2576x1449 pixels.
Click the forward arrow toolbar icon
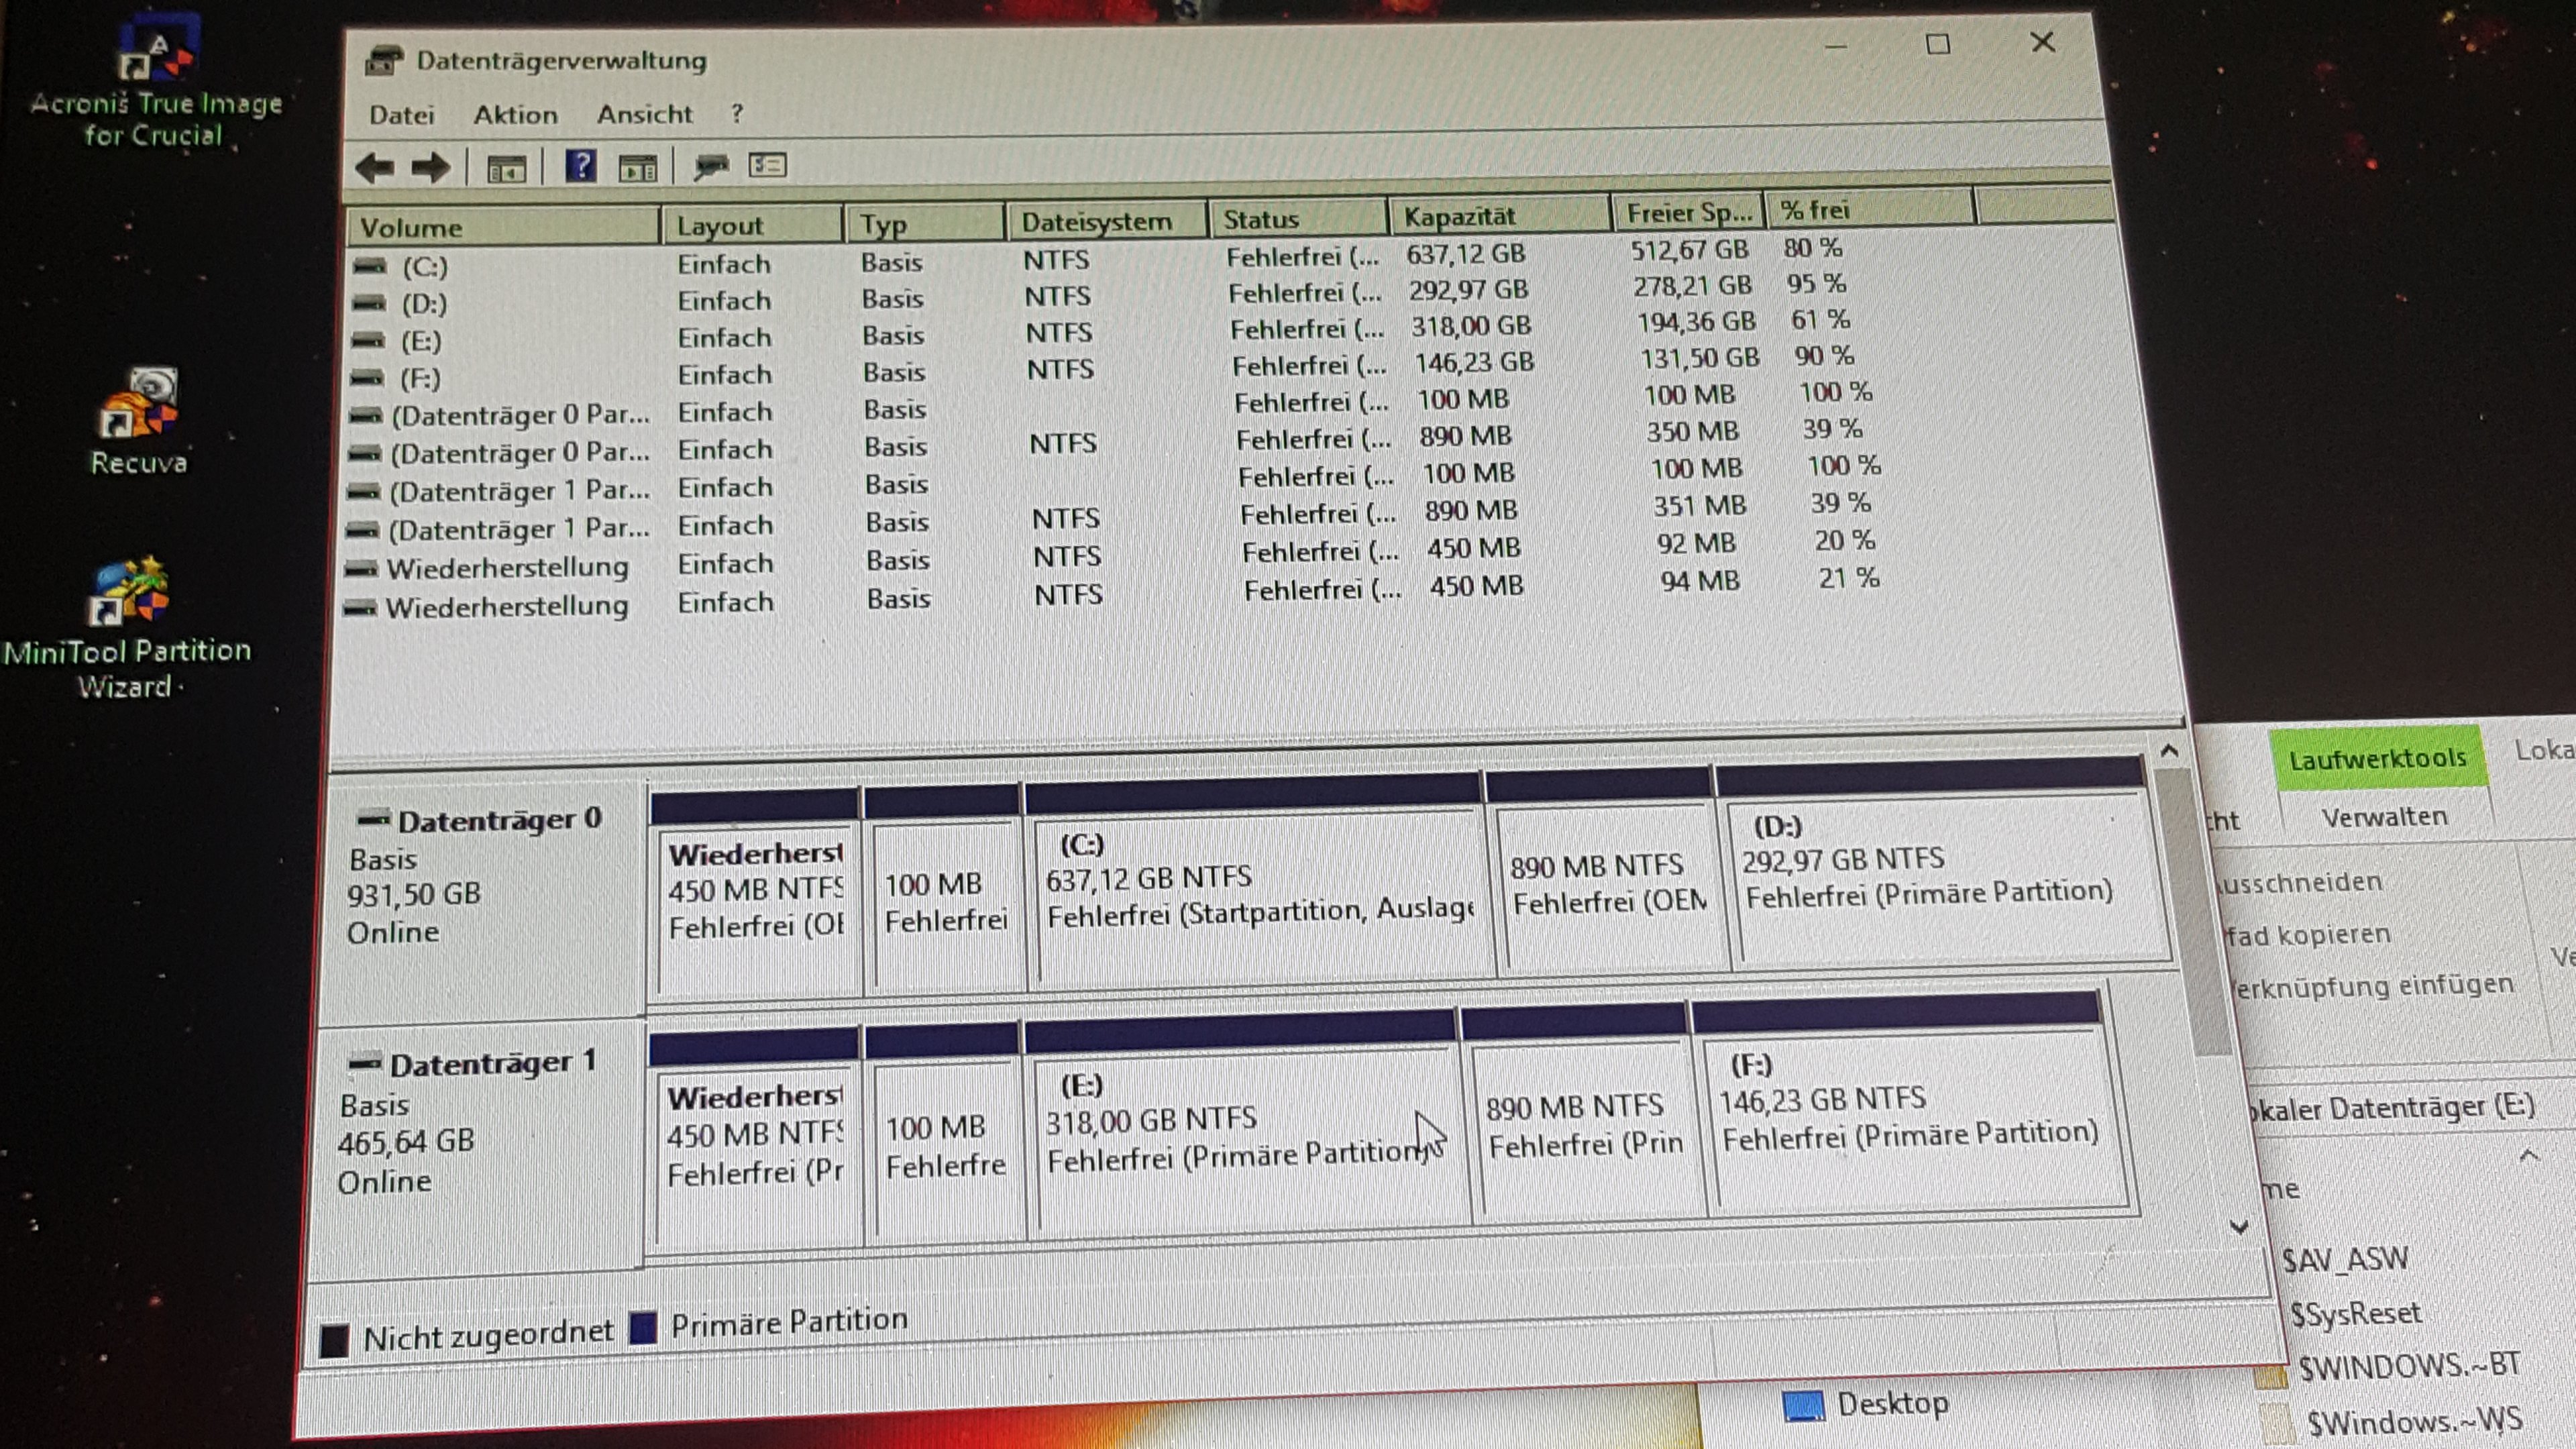coord(431,168)
